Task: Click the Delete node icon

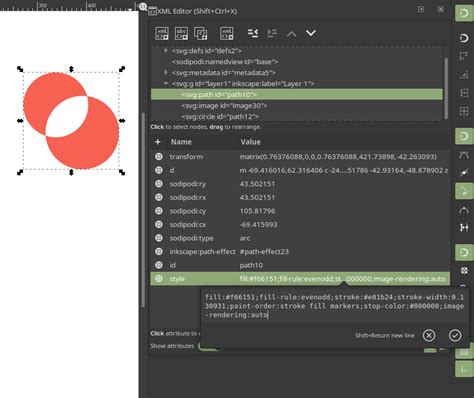Action: 227,33
